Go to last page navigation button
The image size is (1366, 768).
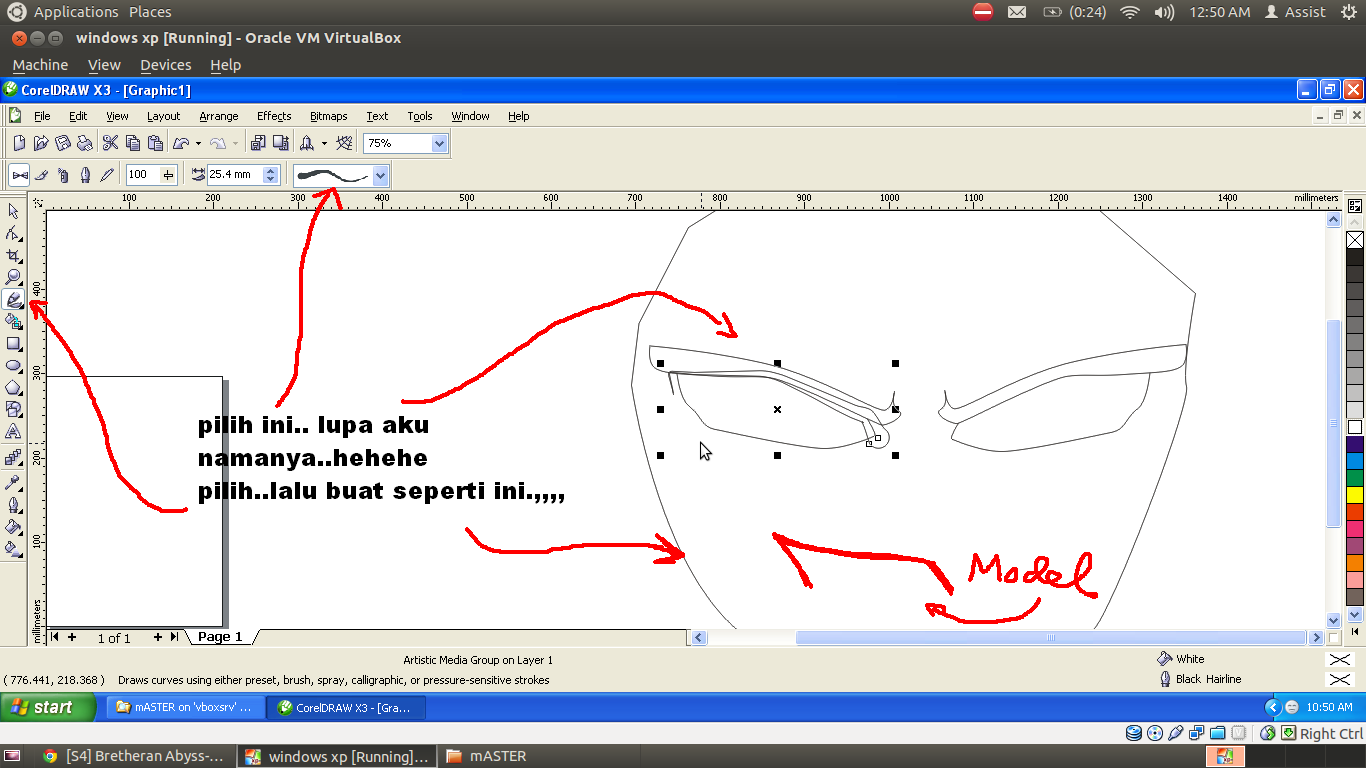[x=175, y=637]
